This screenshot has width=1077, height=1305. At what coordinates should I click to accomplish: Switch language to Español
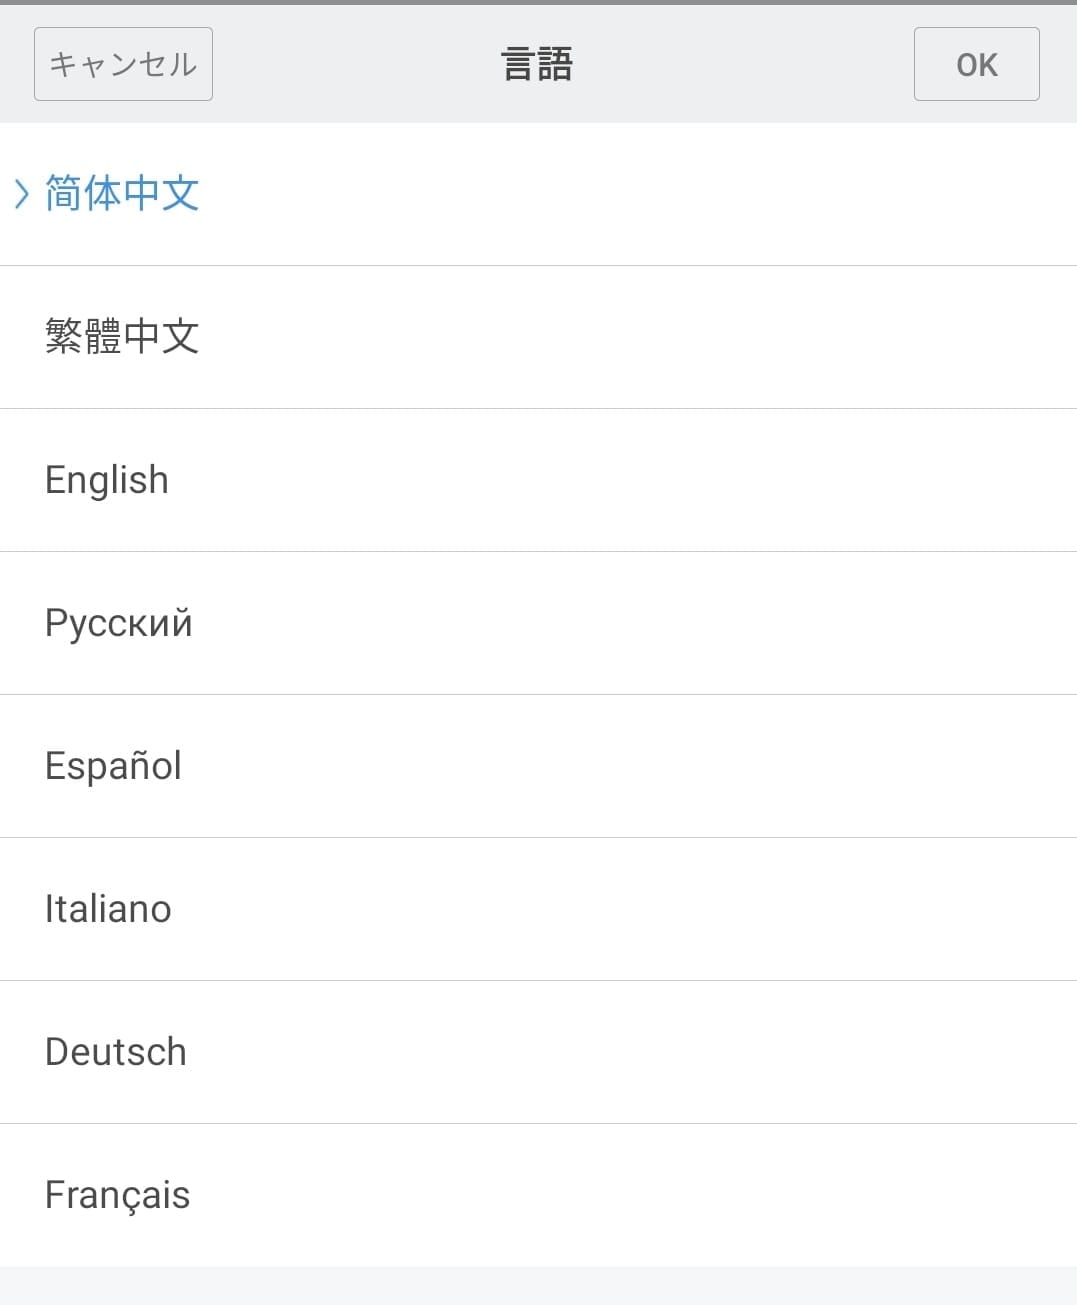point(113,766)
